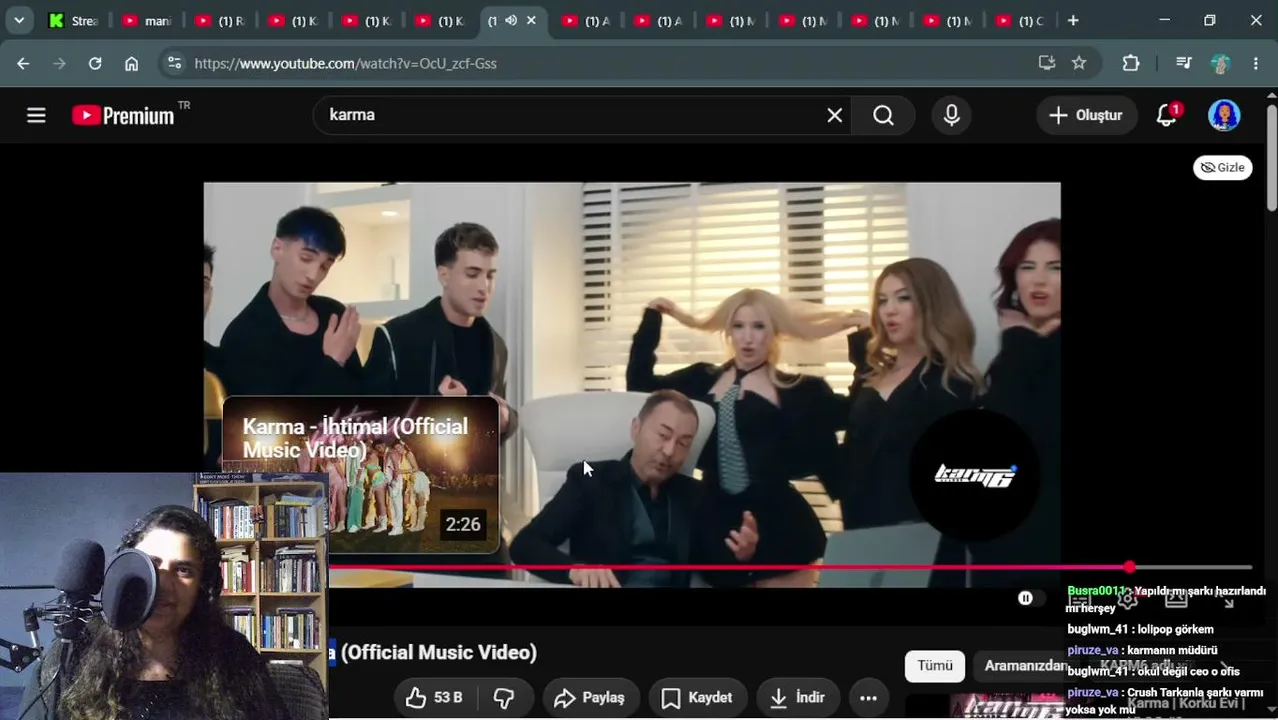The height and width of the screenshot is (720, 1278).
Task: Open the YouTube account avatar menu
Action: (1224, 115)
